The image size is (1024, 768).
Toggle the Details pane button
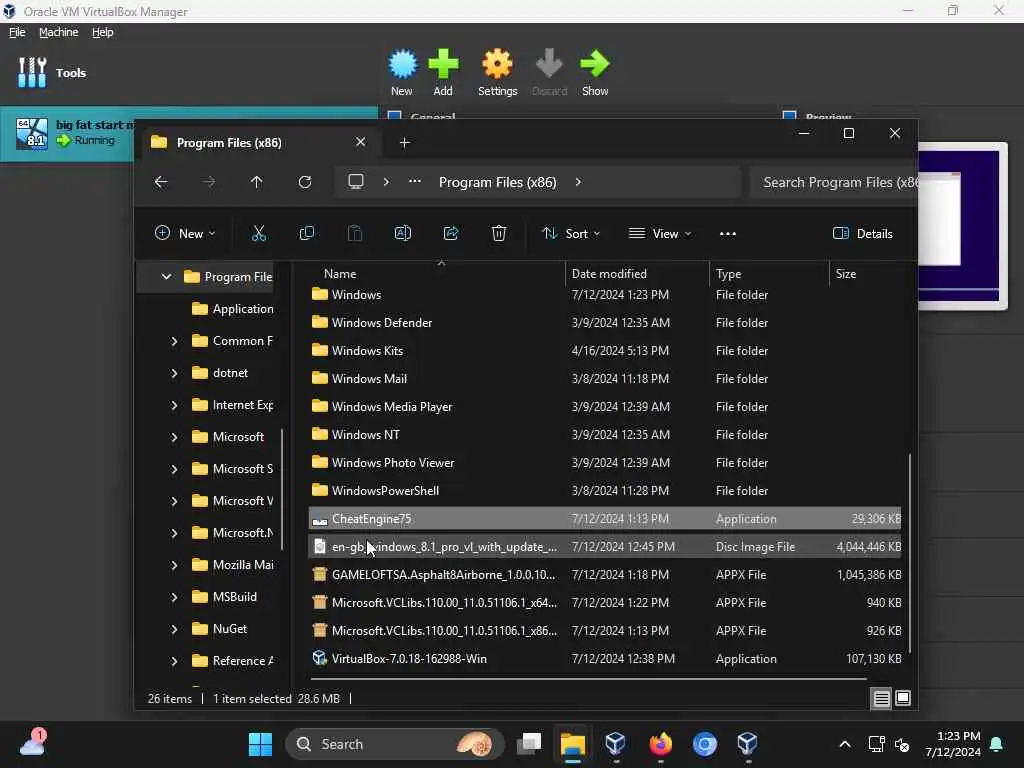tap(863, 233)
